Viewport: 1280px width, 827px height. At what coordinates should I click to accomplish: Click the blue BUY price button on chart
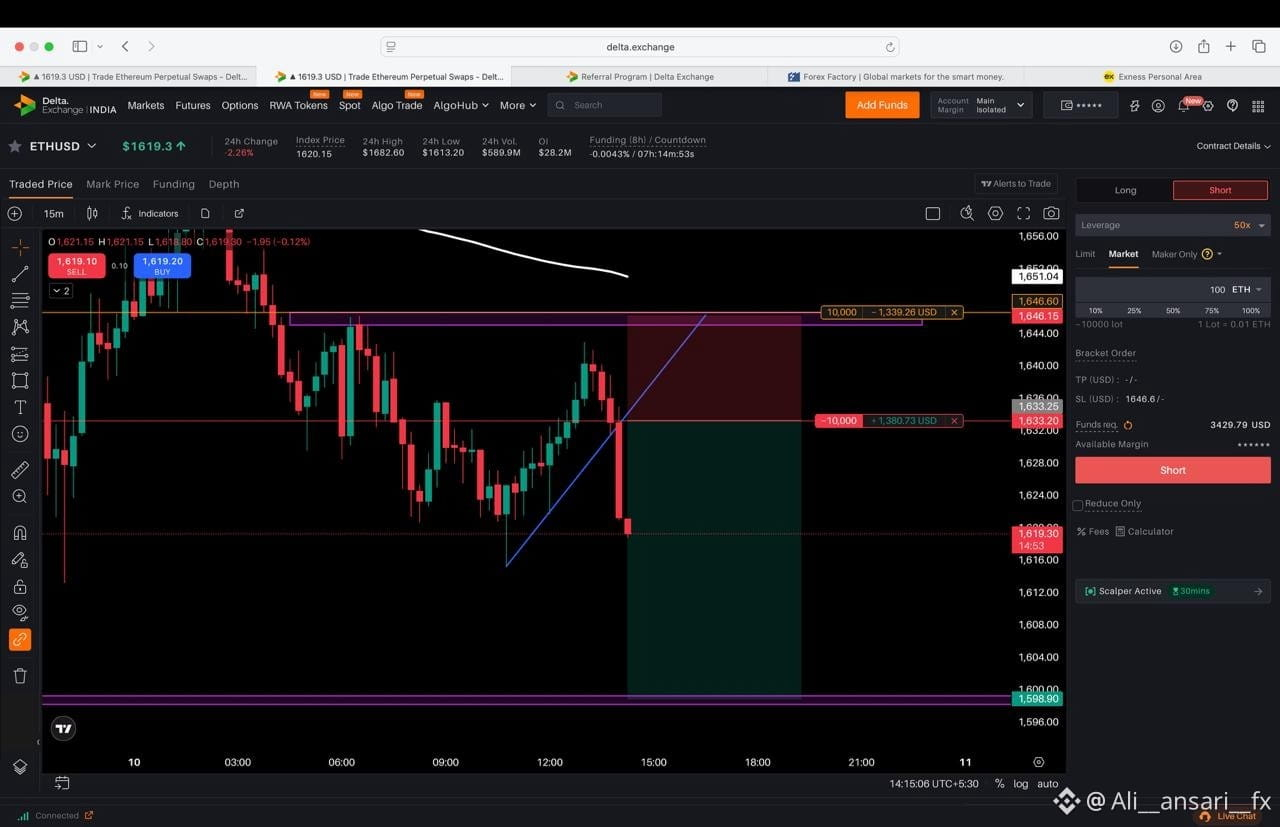pos(162,265)
